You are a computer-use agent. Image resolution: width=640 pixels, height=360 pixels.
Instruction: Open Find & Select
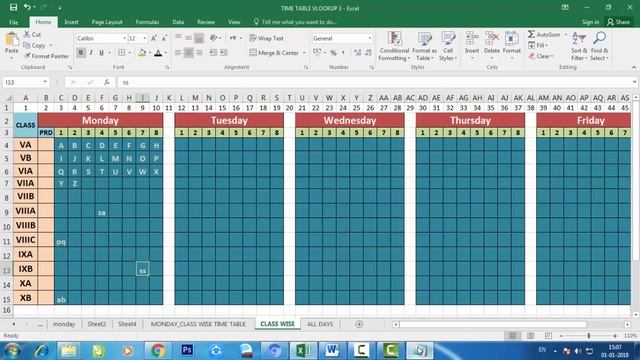pos(599,46)
